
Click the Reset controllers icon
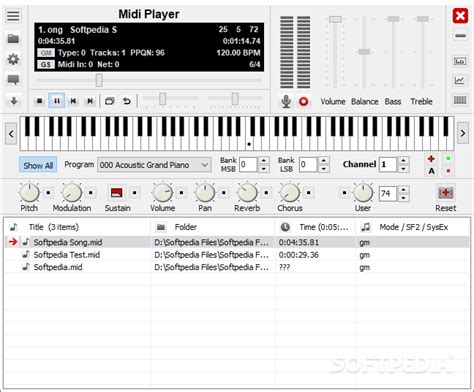(446, 193)
